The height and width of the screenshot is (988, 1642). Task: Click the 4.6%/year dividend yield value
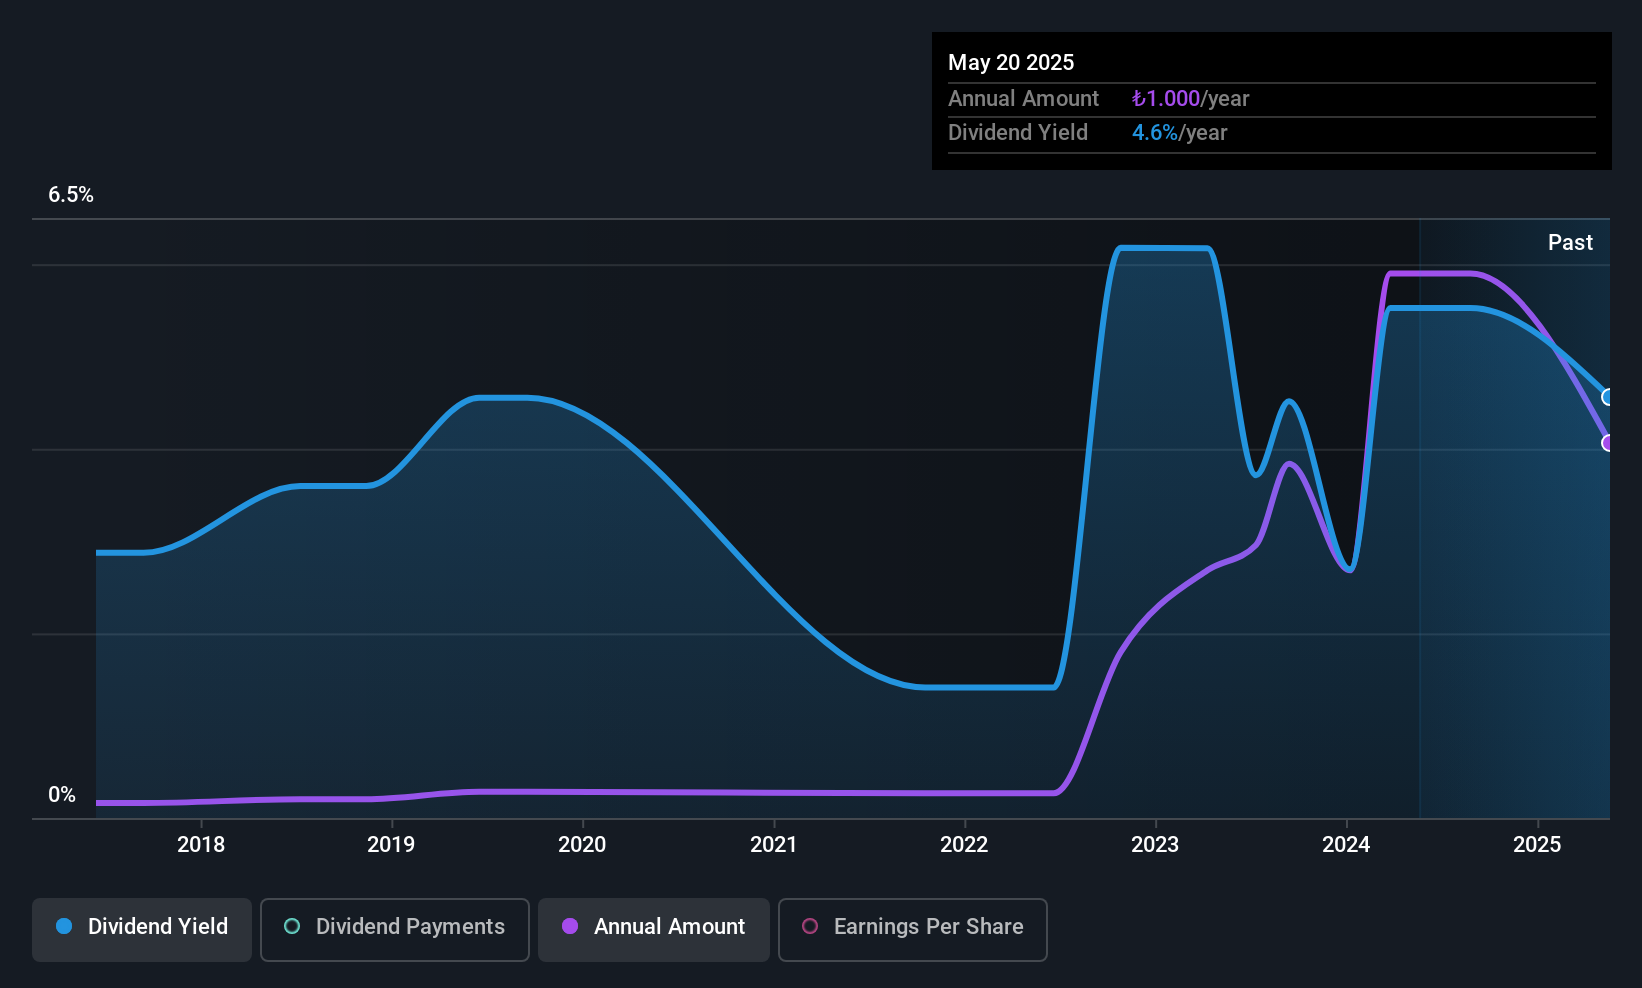[x=1179, y=132]
